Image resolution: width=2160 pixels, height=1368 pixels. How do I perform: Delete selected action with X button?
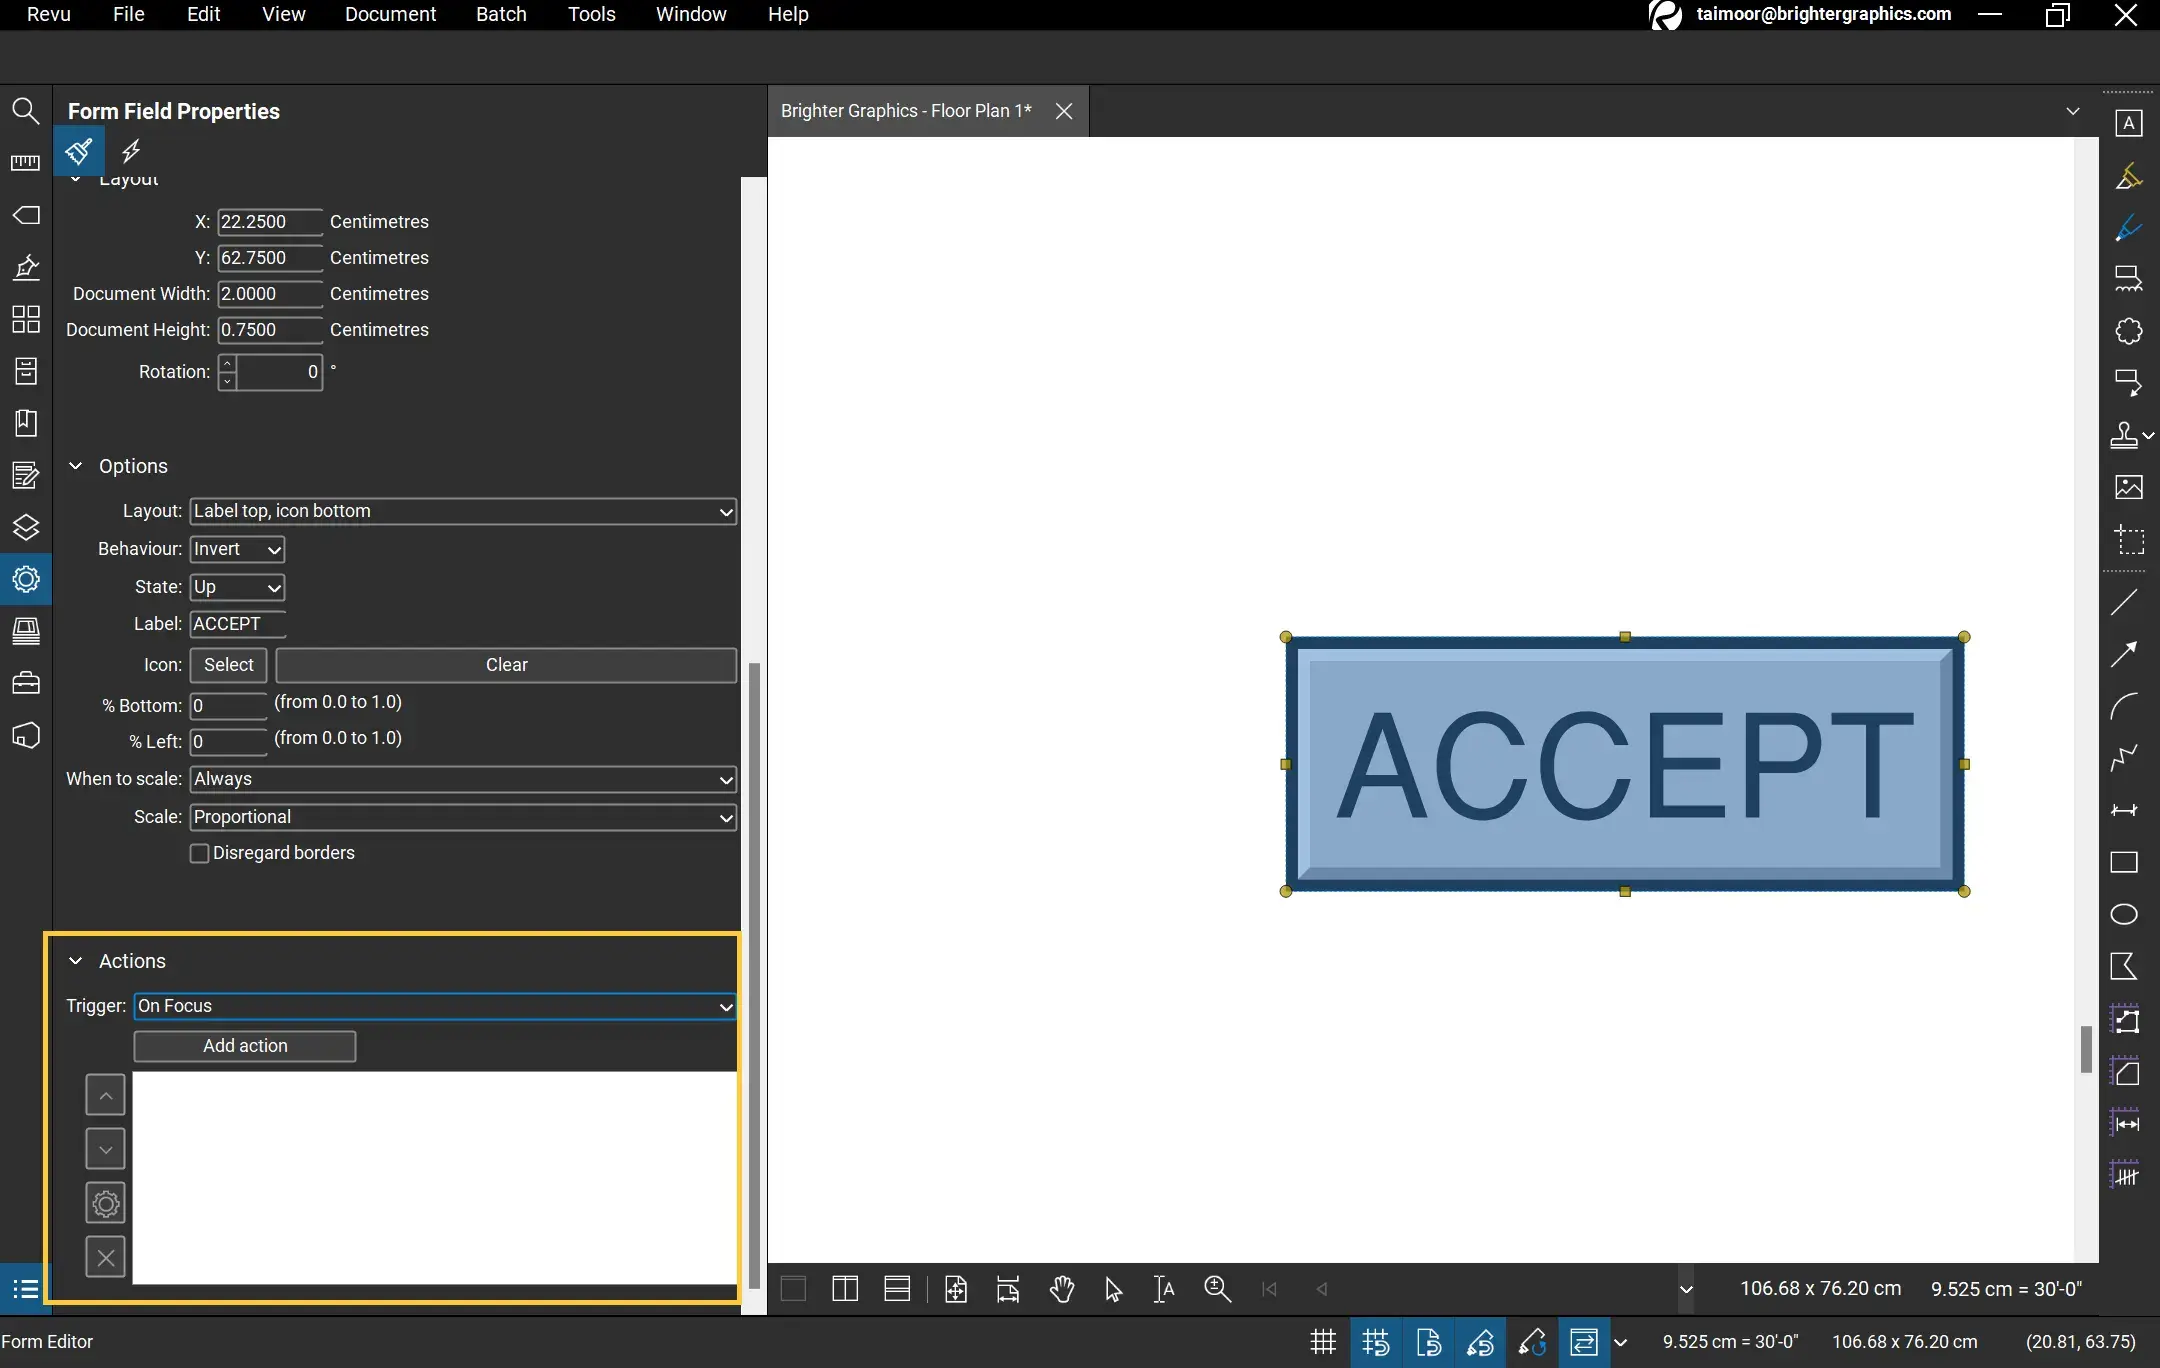(x=105, y=1257)
